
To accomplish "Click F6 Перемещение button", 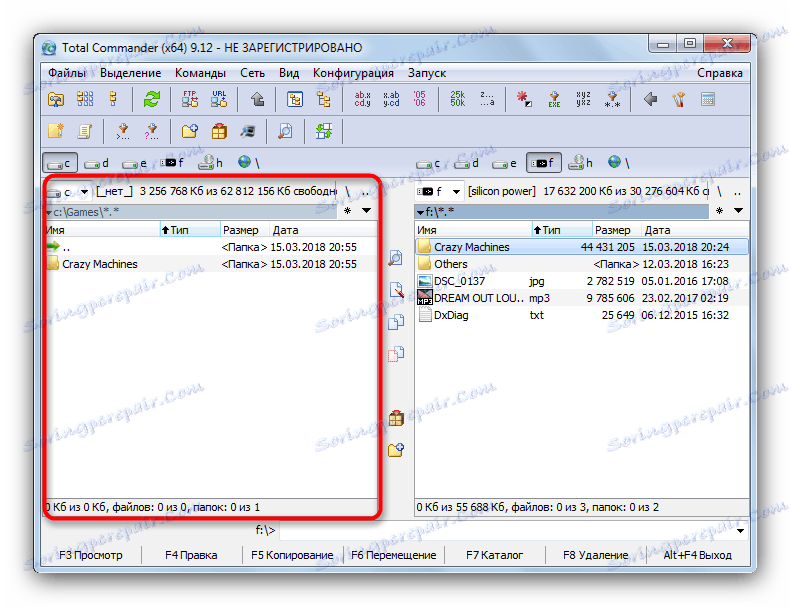I will (x=393, y=555).
